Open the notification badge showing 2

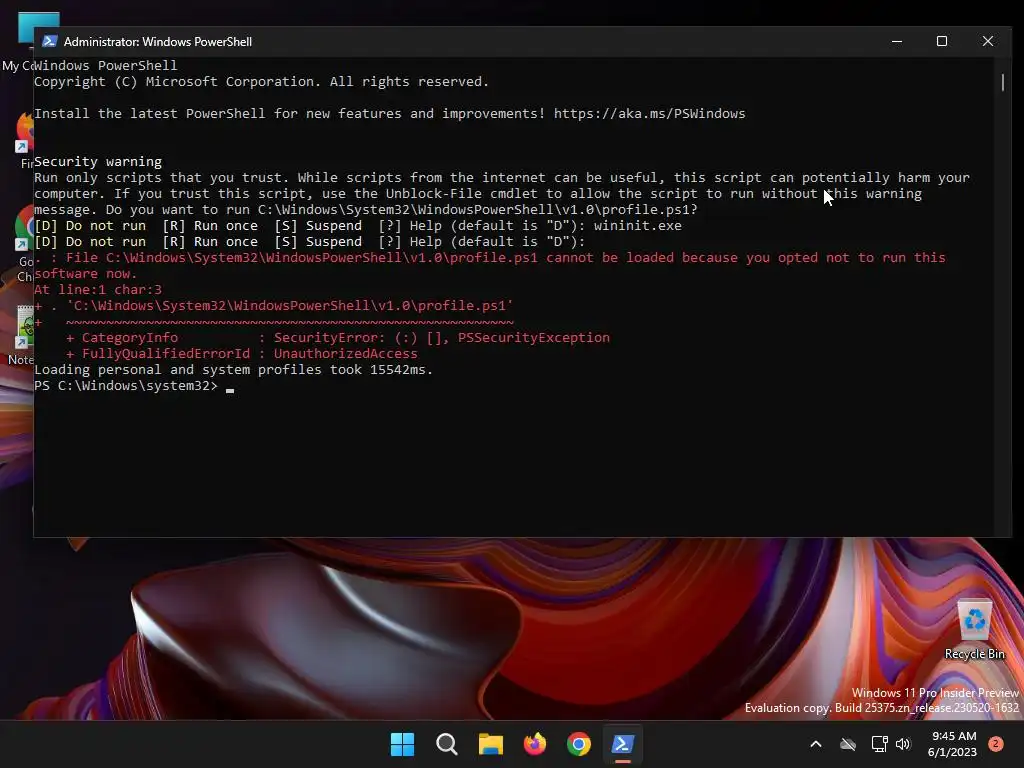[996, 744]
